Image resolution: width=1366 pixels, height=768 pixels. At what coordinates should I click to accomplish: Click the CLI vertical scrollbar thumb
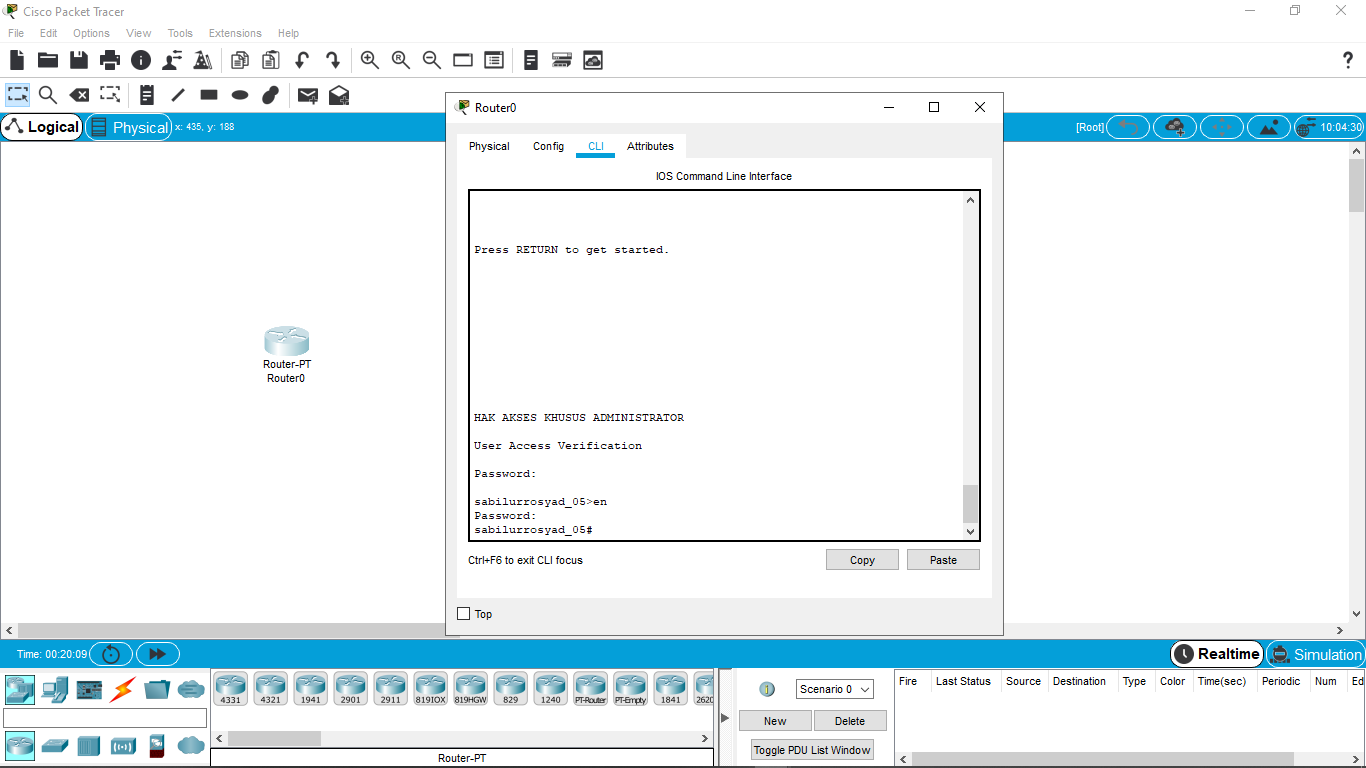point(970,504)
